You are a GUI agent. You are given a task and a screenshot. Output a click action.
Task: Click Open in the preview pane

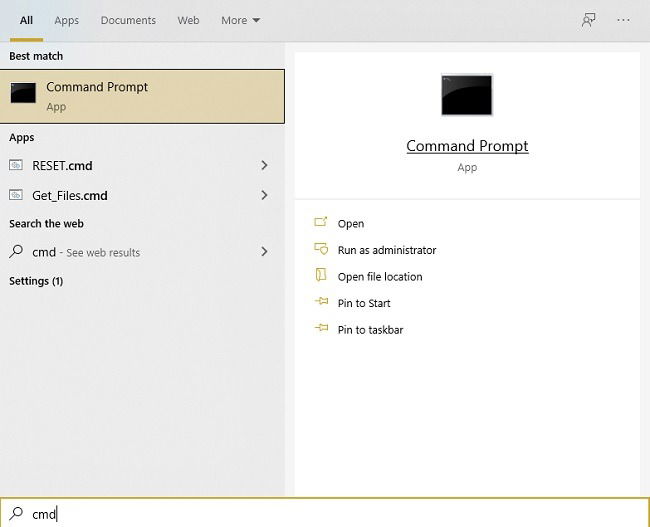pos(351,223)
